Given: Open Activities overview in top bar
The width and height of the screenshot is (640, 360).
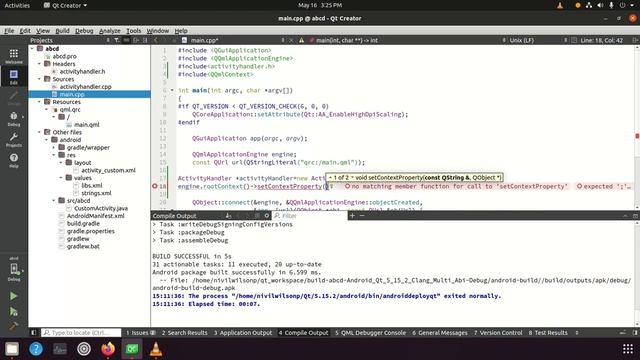Looking at the screenshot, I should point(17,5).
